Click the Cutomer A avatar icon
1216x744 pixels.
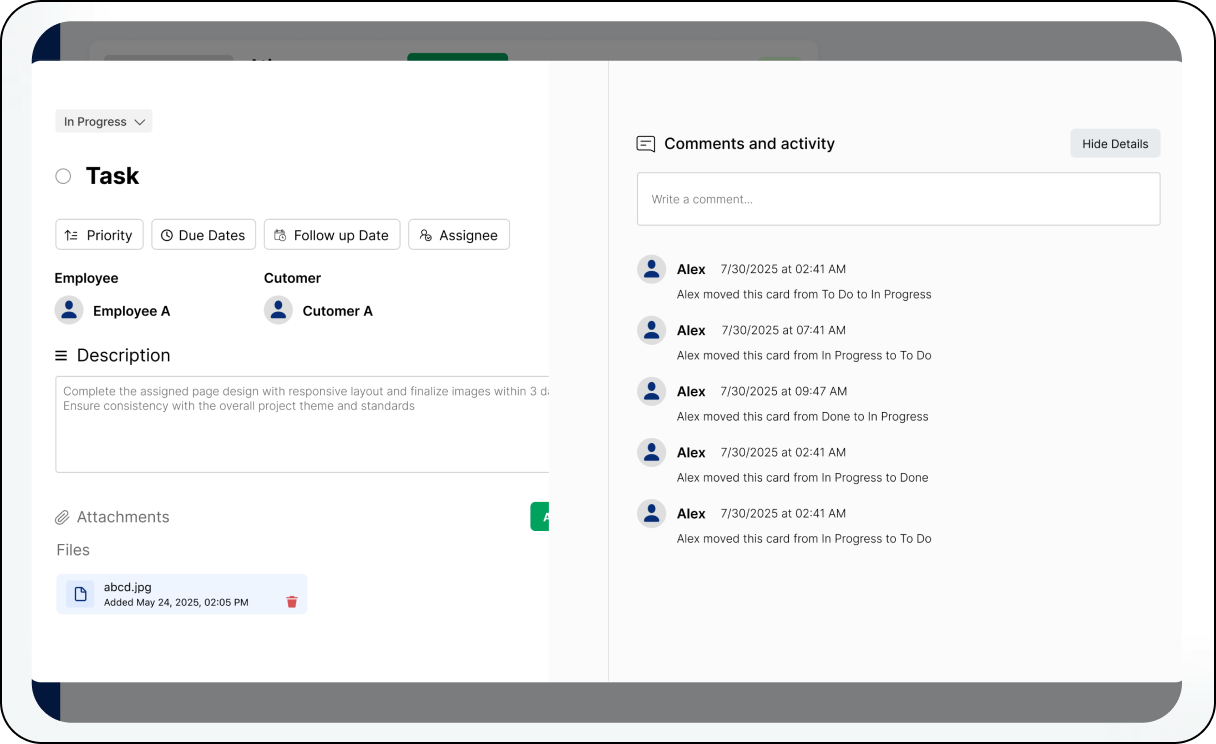pyautogui.click(x=278, y=310)
